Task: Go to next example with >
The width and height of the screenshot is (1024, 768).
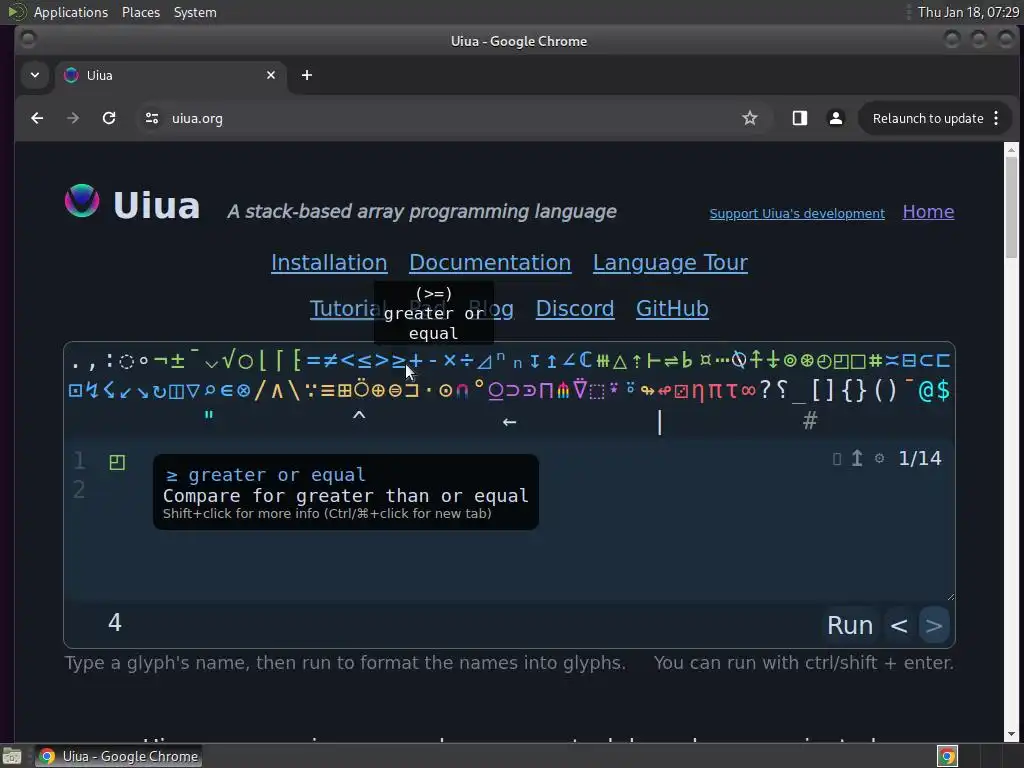Action: coord(934,626)
